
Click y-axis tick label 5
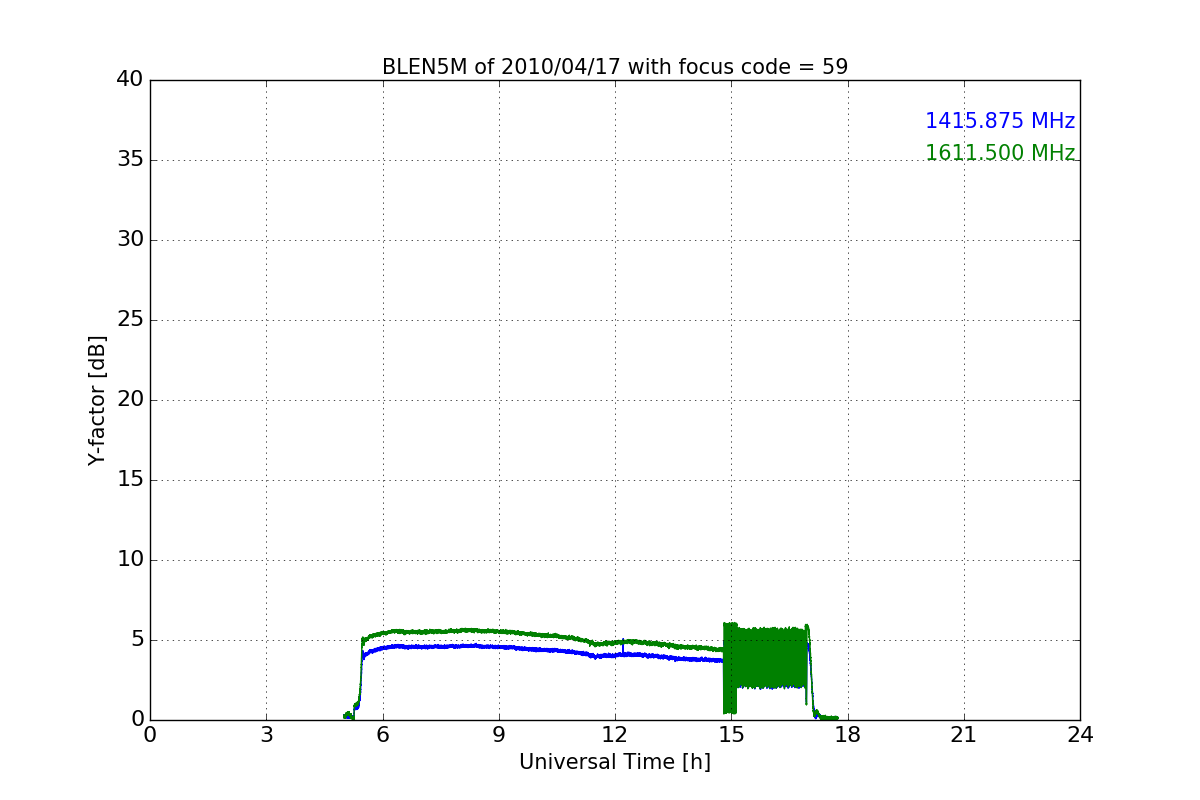coord(137,640)
